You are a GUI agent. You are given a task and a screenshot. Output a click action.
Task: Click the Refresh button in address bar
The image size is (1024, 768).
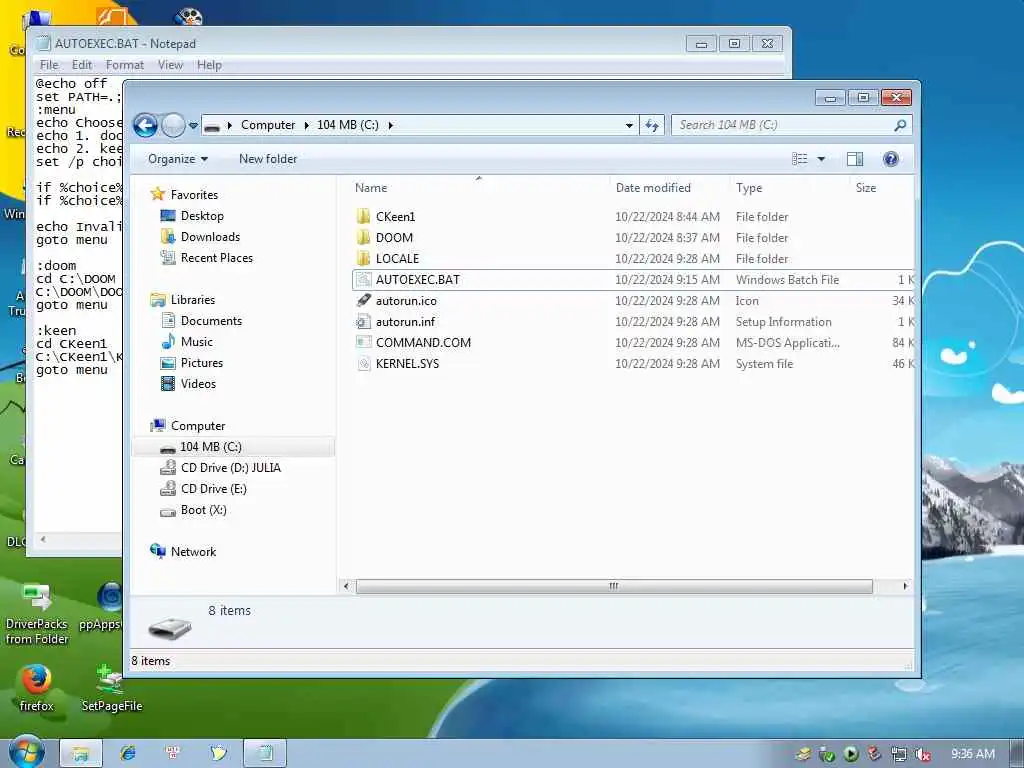click(652, 125)
